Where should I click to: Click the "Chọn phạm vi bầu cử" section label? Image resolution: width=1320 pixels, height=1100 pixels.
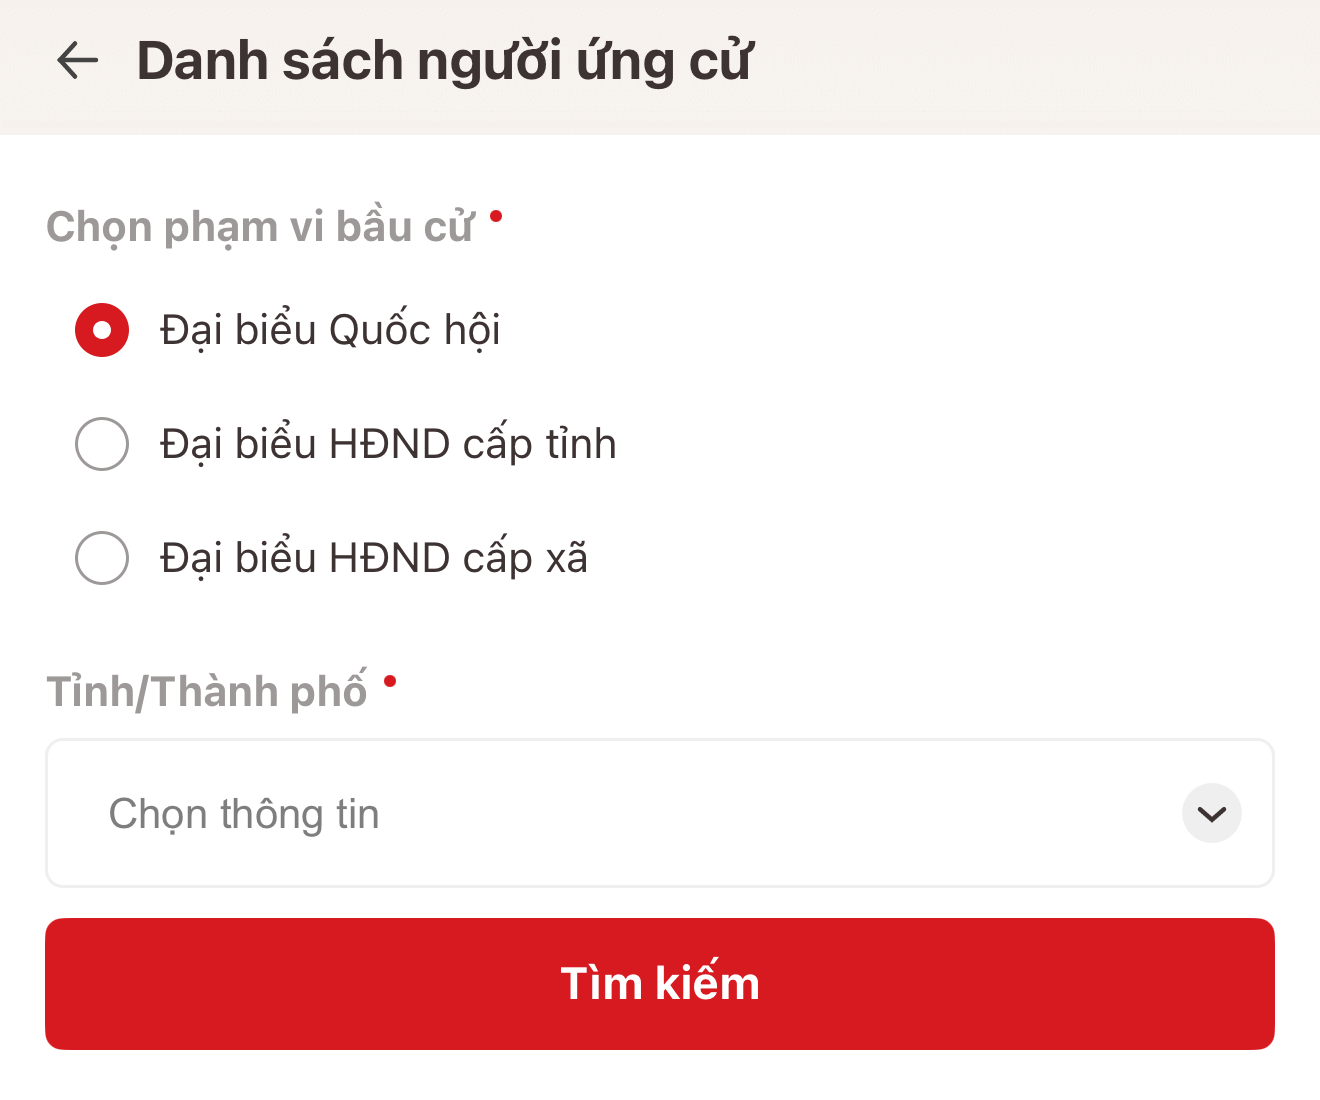260,227
